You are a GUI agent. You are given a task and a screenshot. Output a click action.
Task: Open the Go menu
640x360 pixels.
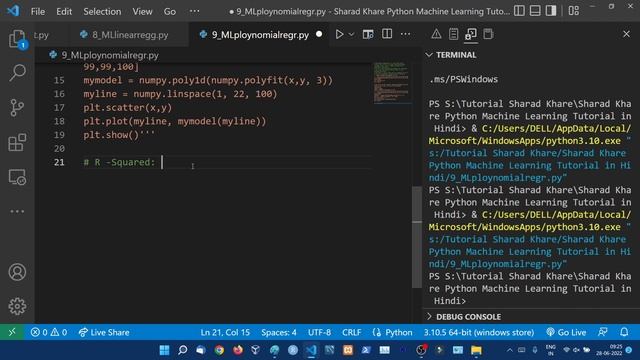point(170,11)
